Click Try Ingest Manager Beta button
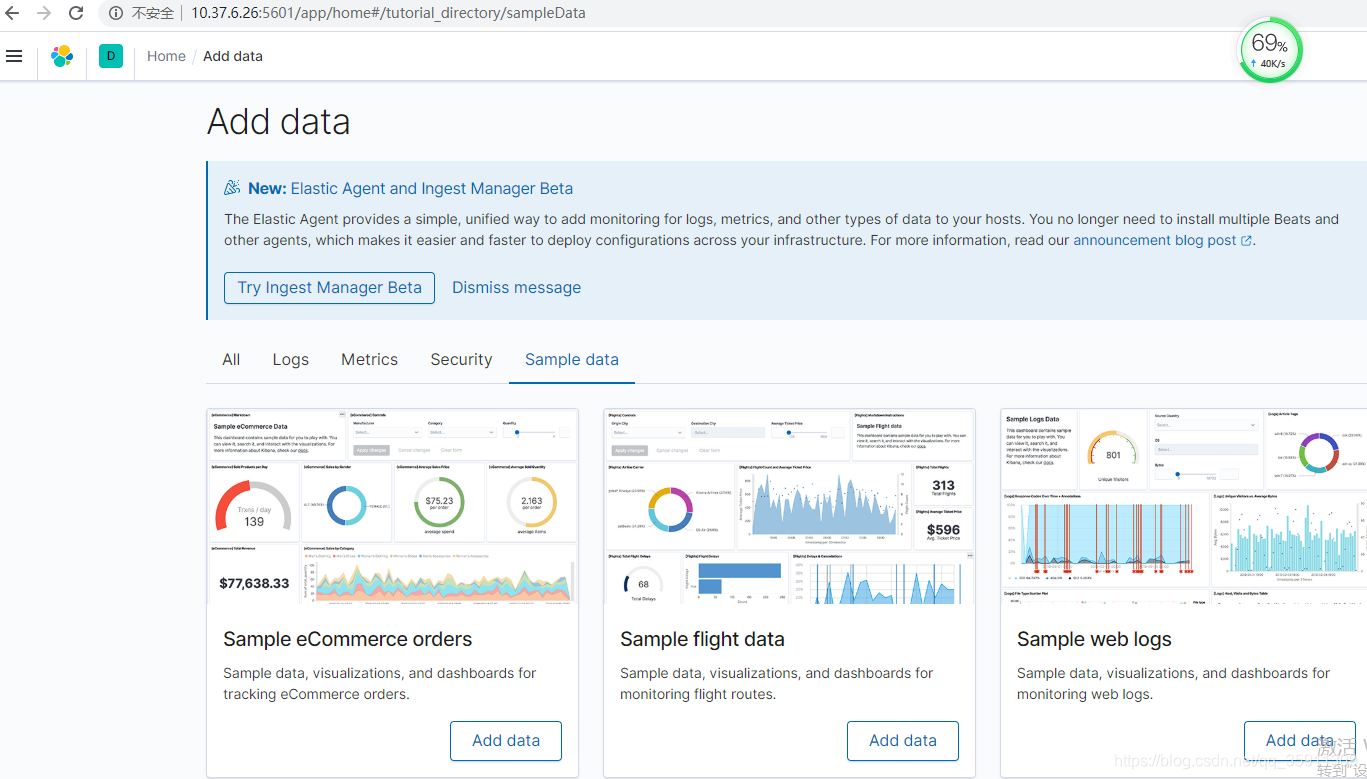Image resolution: width=1367 pixels, height=779 pixels. click(x=329, y=287)
